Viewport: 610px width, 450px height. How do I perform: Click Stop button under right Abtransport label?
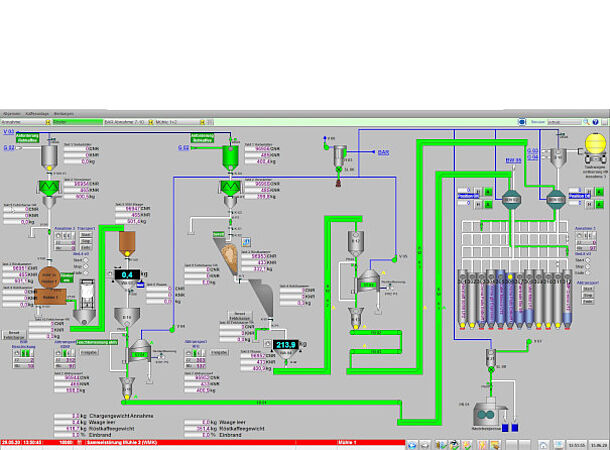[x=588, y=295]
